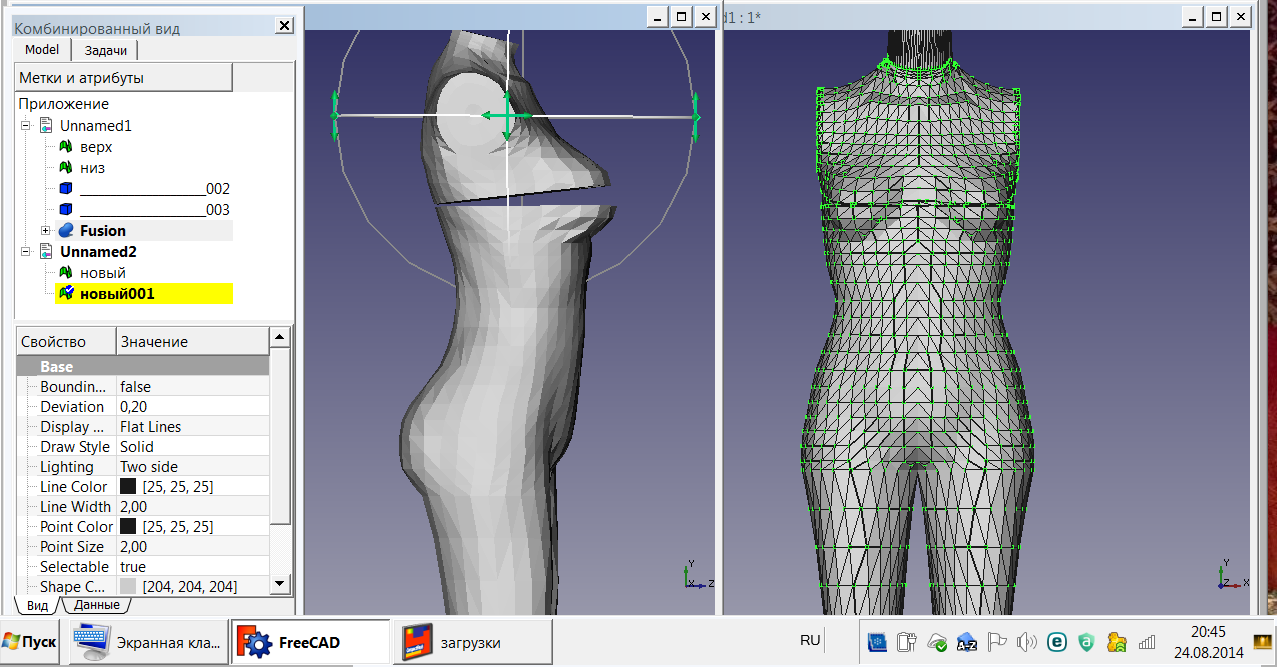Viewport: 1277px width, 667px height.
Task: Click the property panel scroll up arrow
Action: (x=280, y=338)
